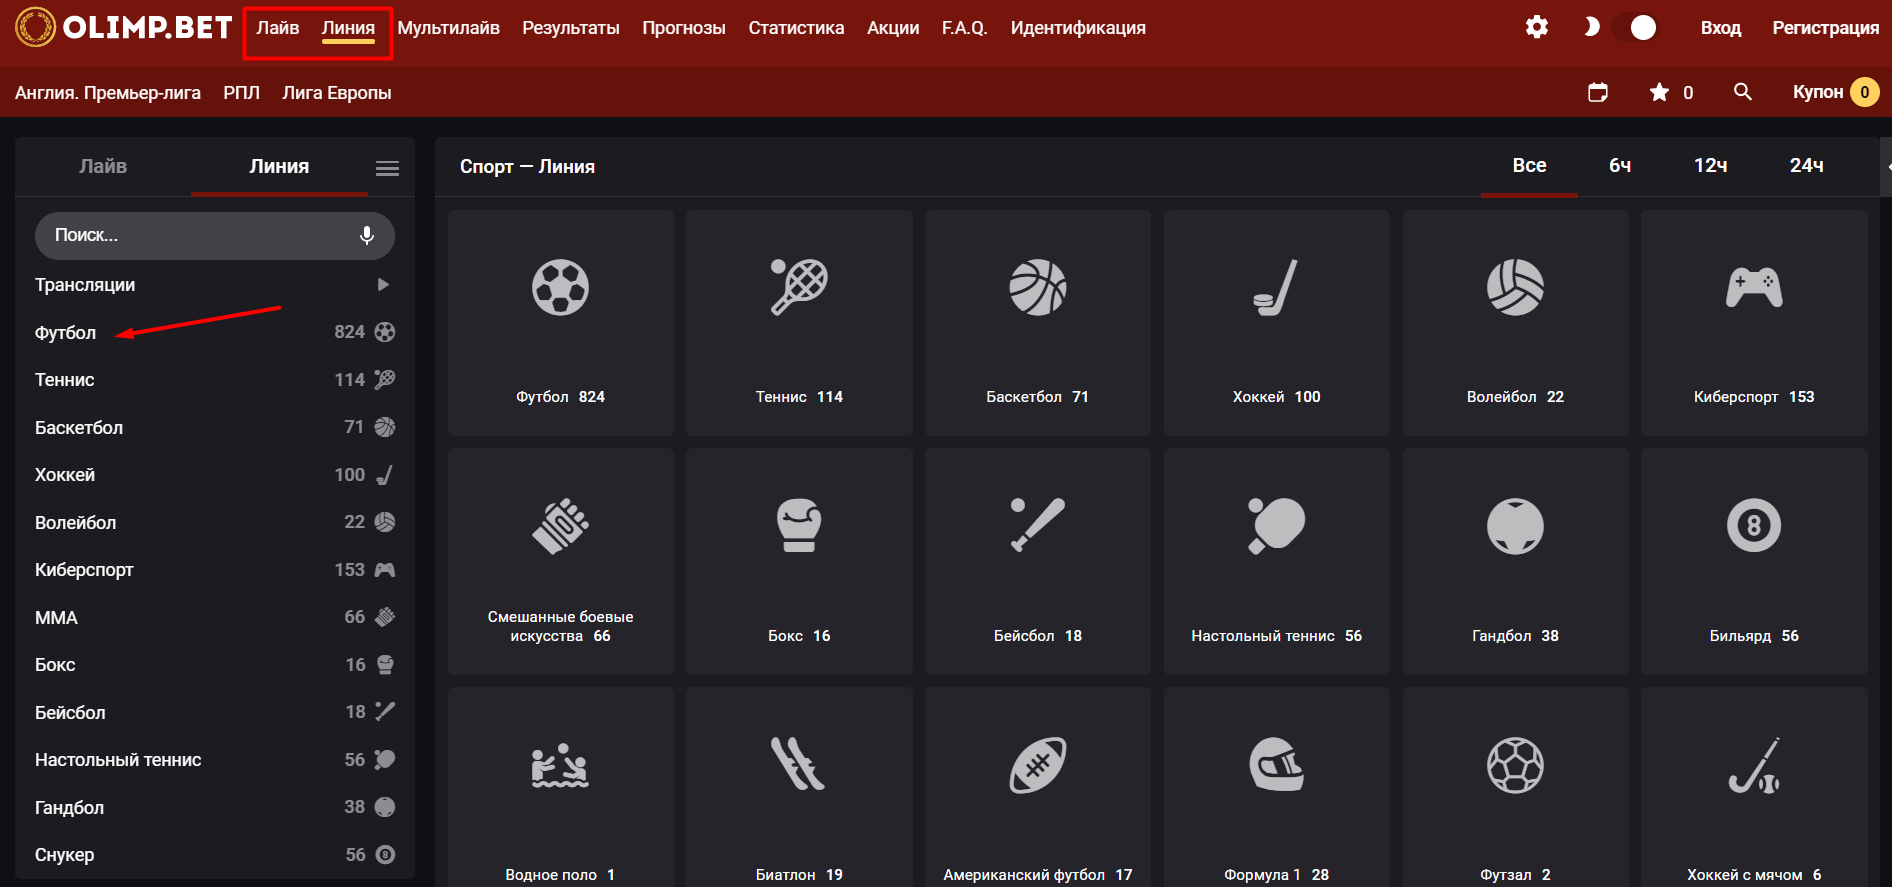Select the Киберспорт gamepad tile
This screenshot has height=887, width=1892.
click(1753, 322)
